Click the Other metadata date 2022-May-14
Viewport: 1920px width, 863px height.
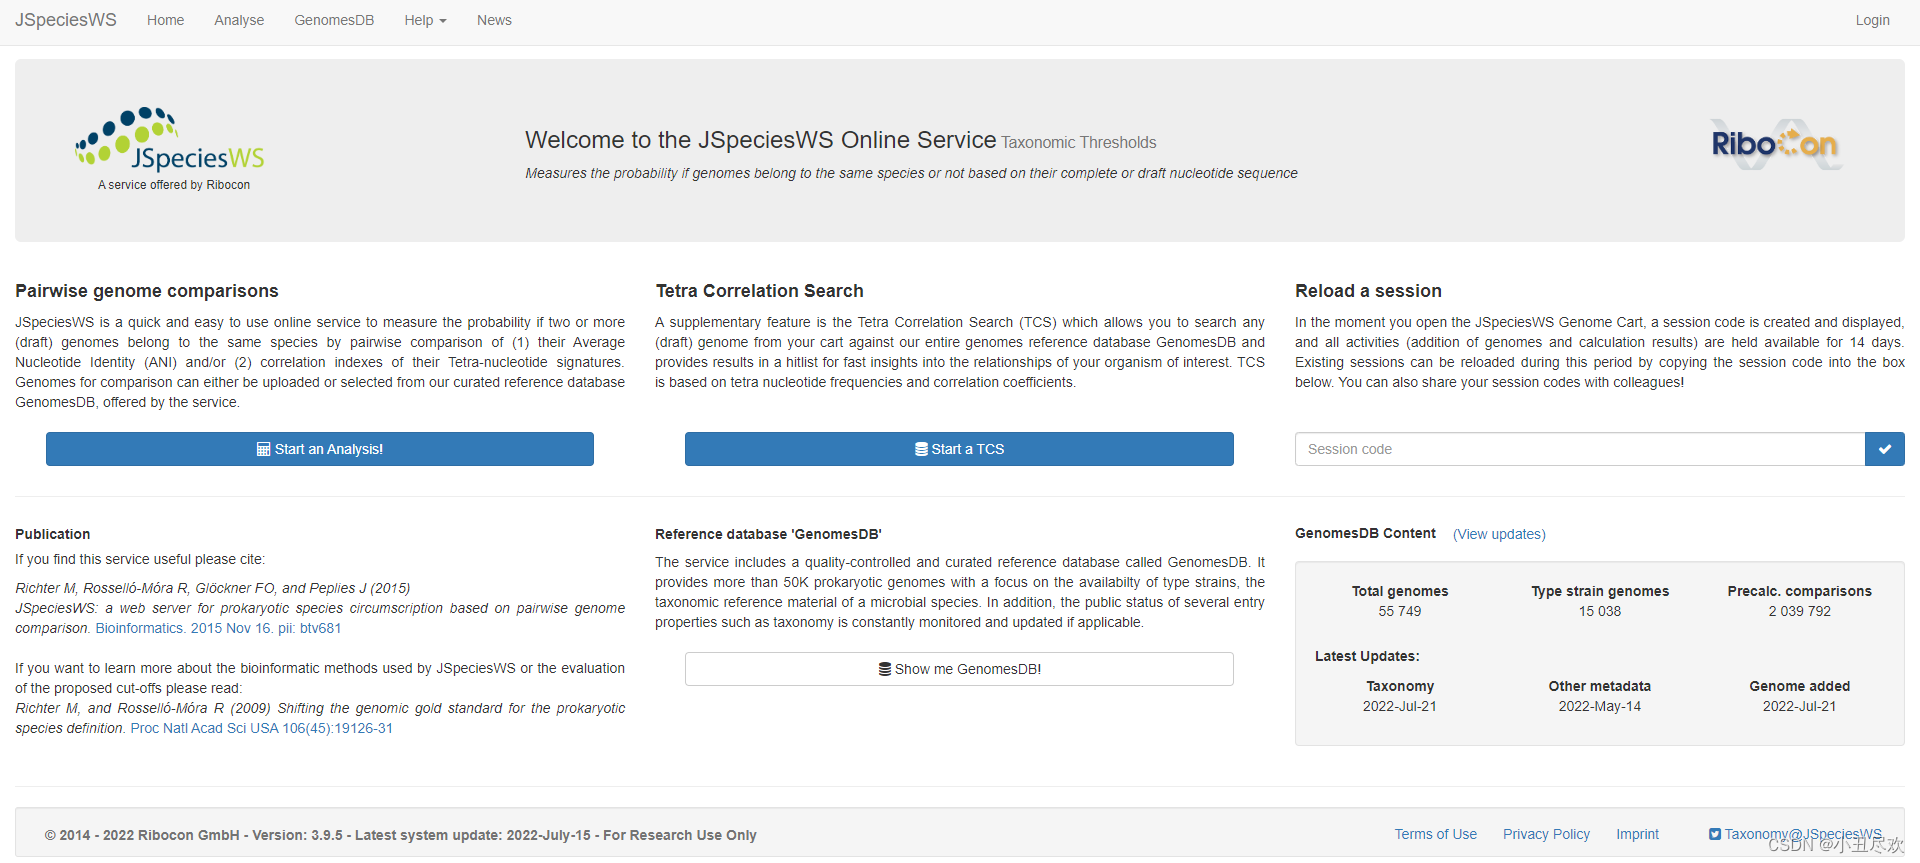pos(1600,706)
